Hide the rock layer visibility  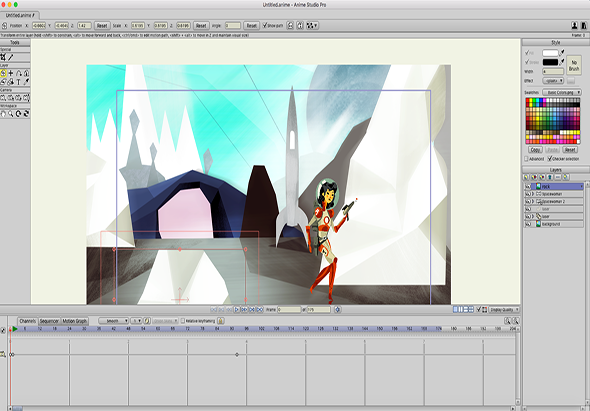(x=528, y=187)
